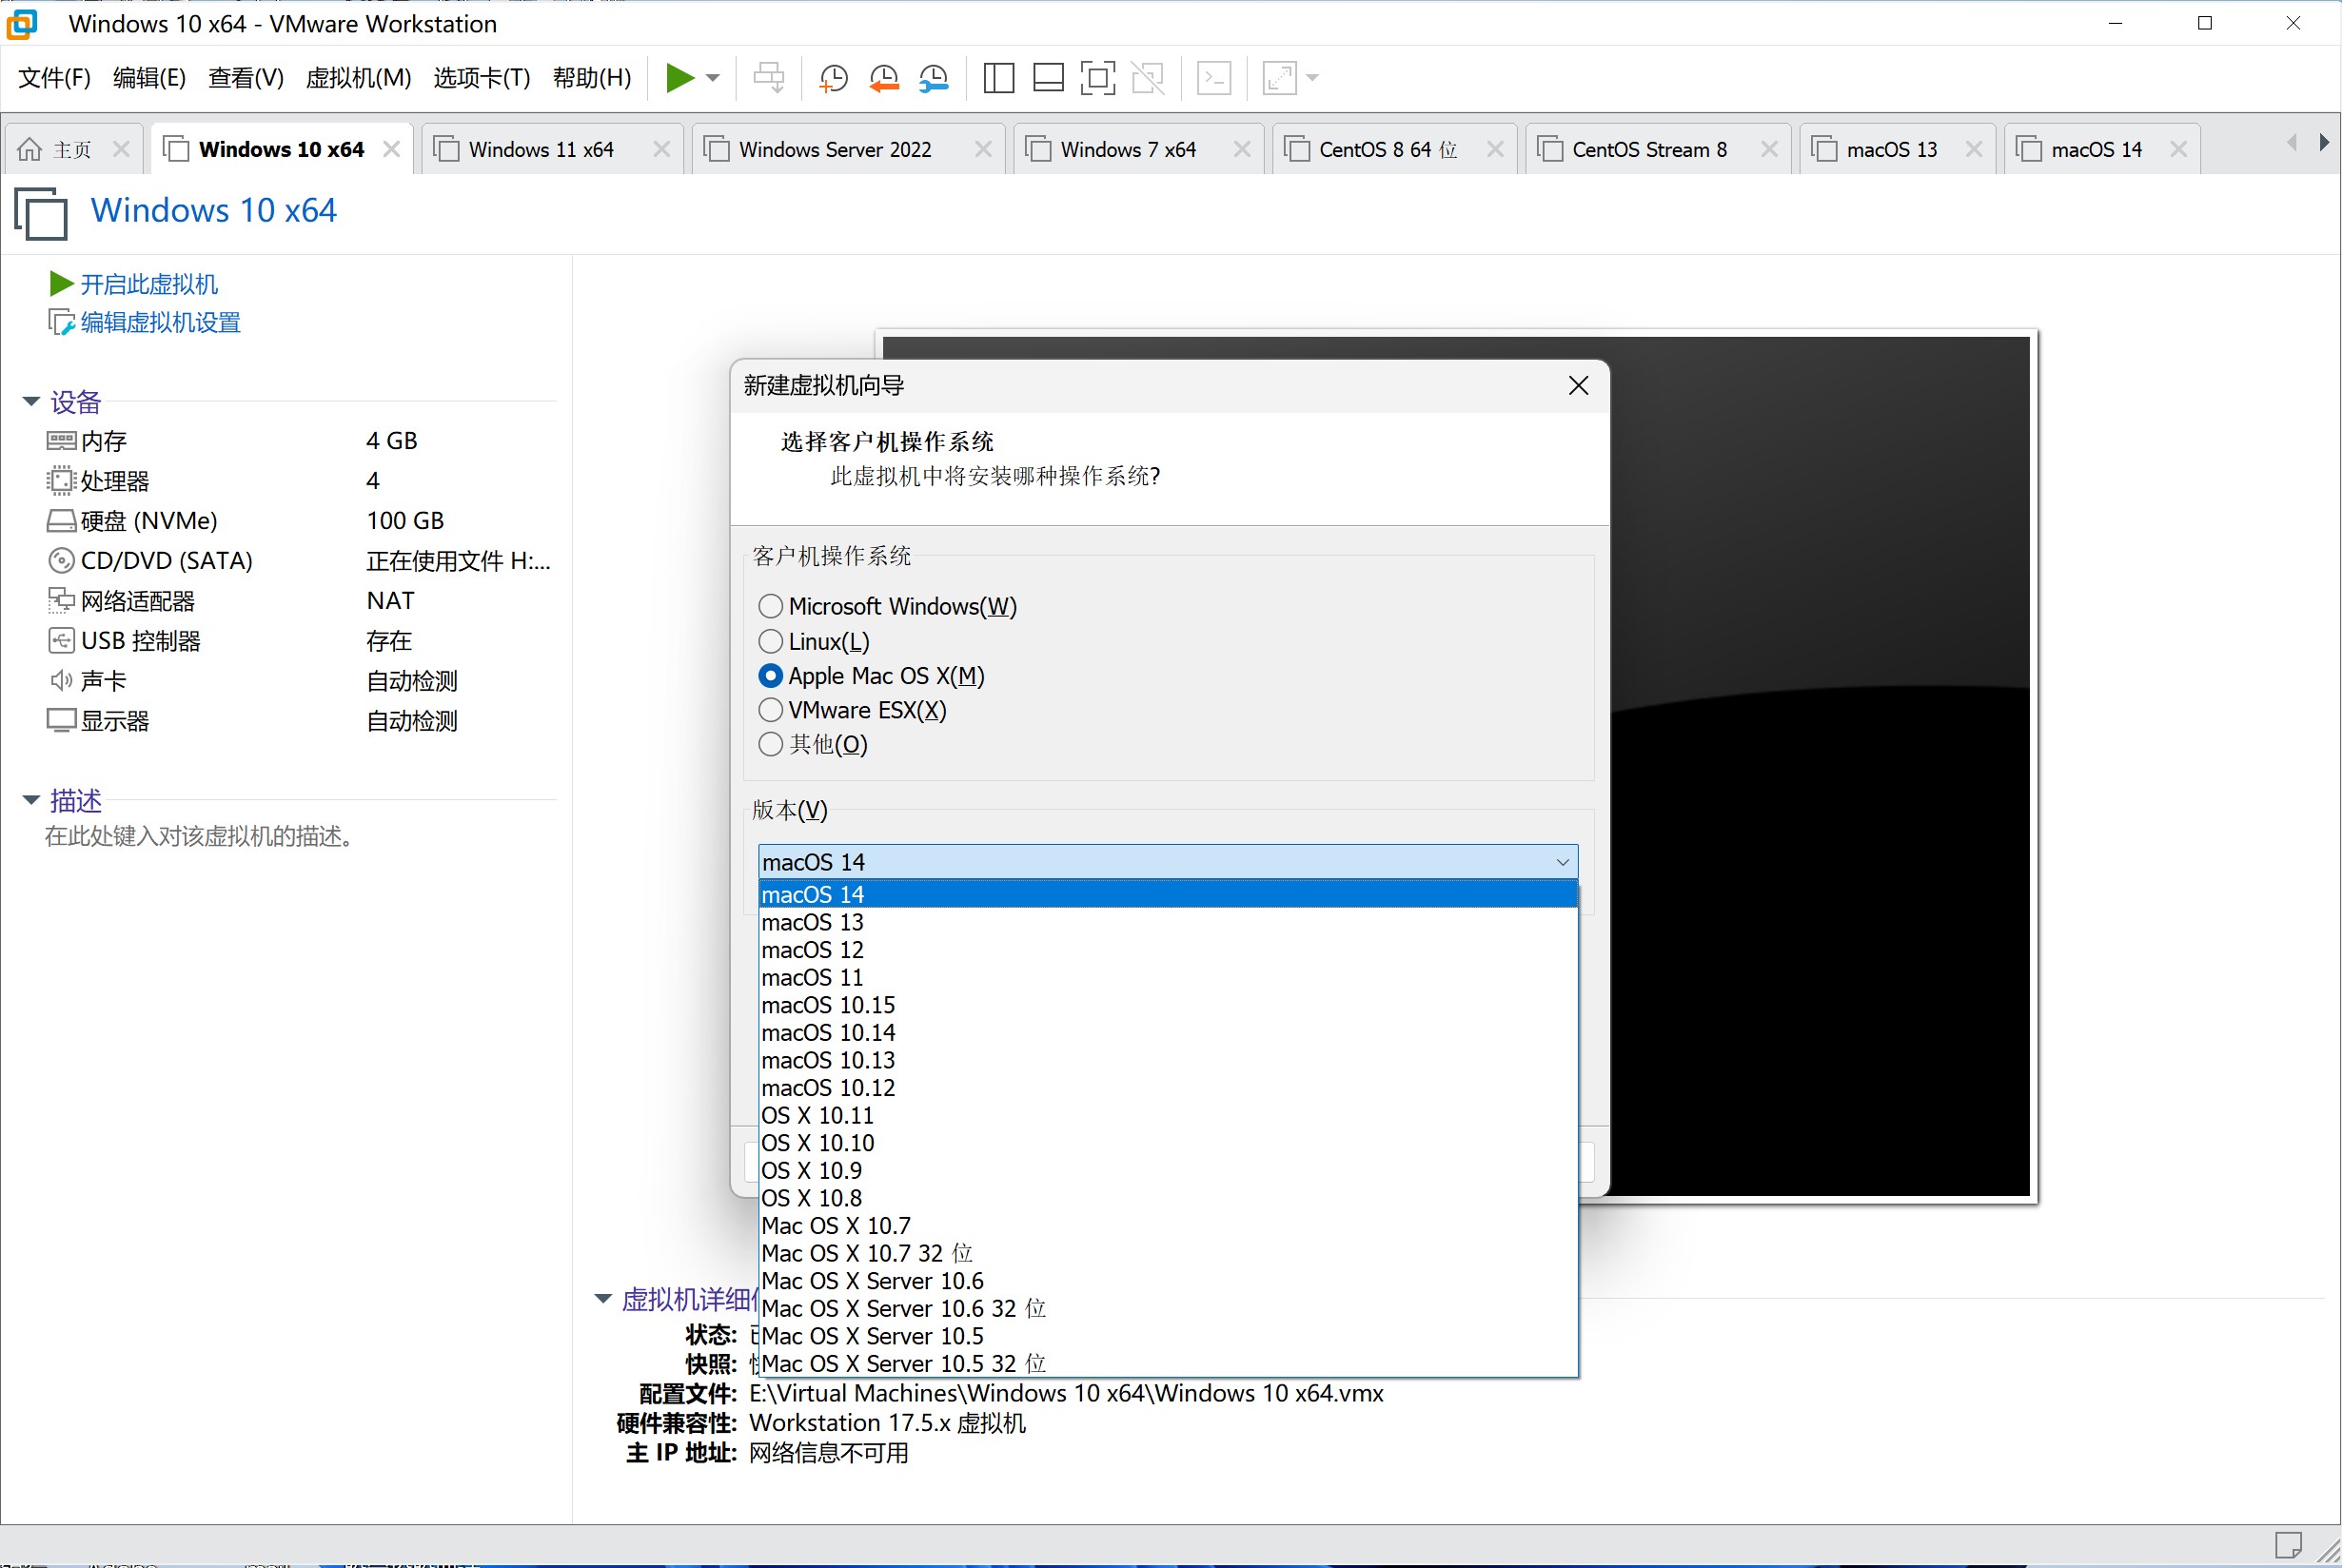
Task: Select the Other (其他) radio button
Action: click(x=770, y=744)
